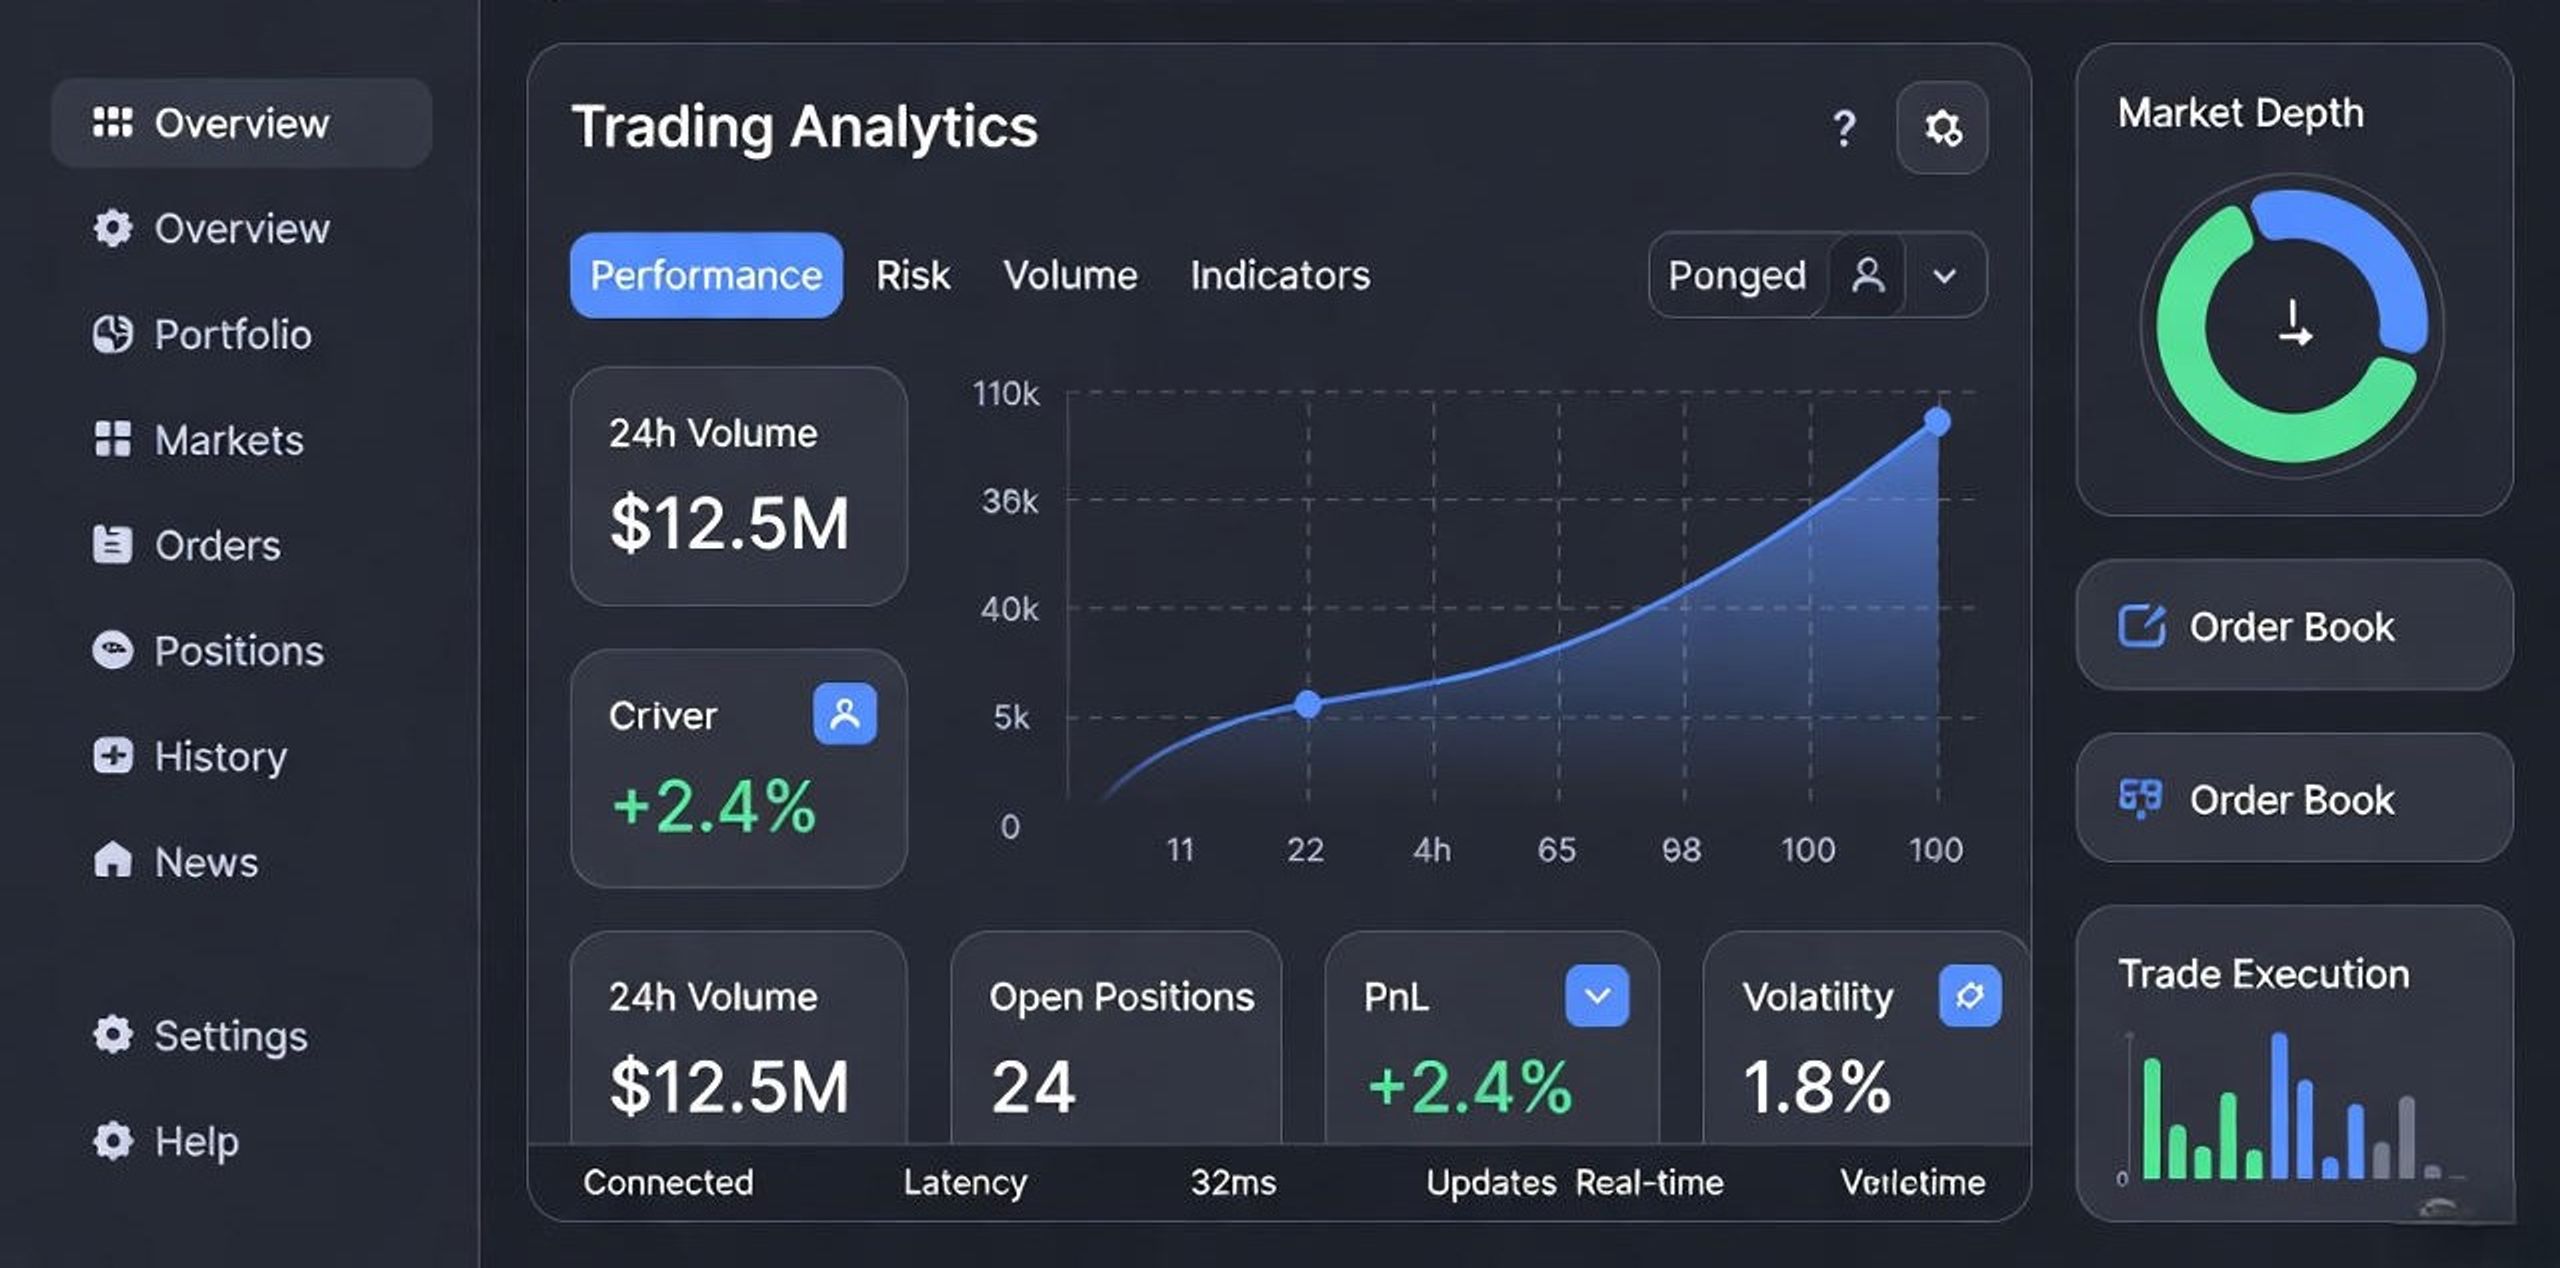Open settings gear in Trading Analytics header
The image size is (2560, 1268).
(1942, 128)
